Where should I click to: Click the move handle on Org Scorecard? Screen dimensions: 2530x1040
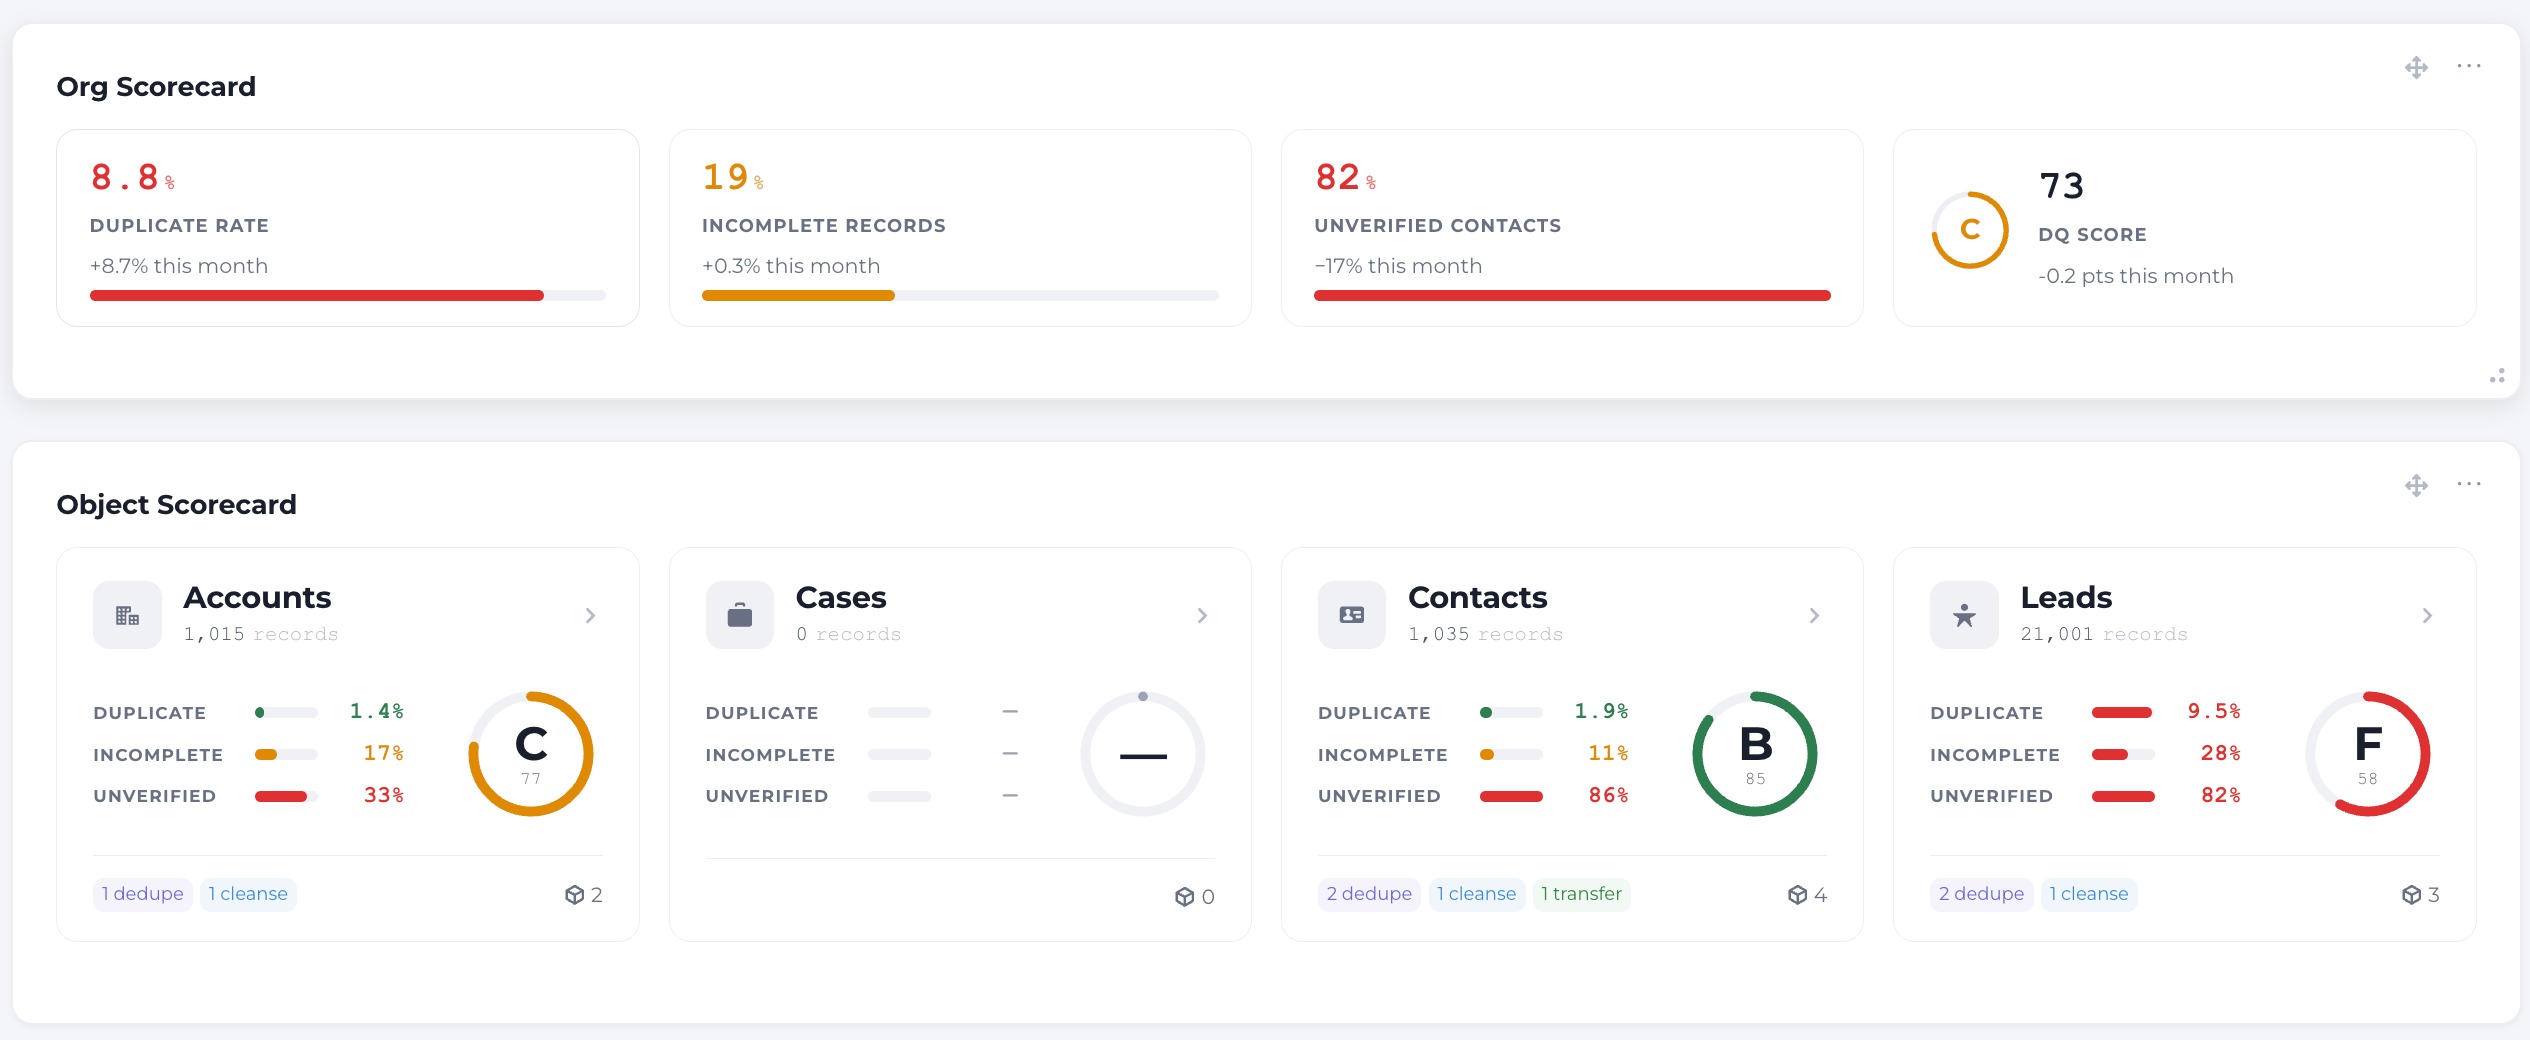tap(2417, 68)
